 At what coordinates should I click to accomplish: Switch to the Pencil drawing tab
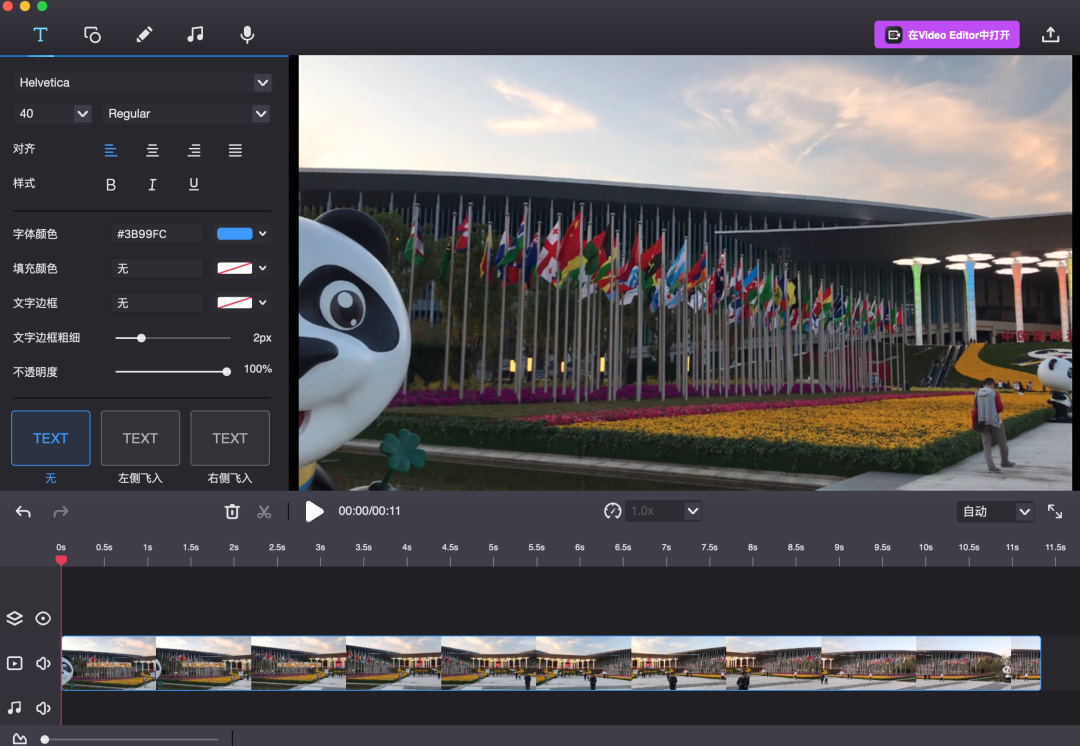(144, 34)
